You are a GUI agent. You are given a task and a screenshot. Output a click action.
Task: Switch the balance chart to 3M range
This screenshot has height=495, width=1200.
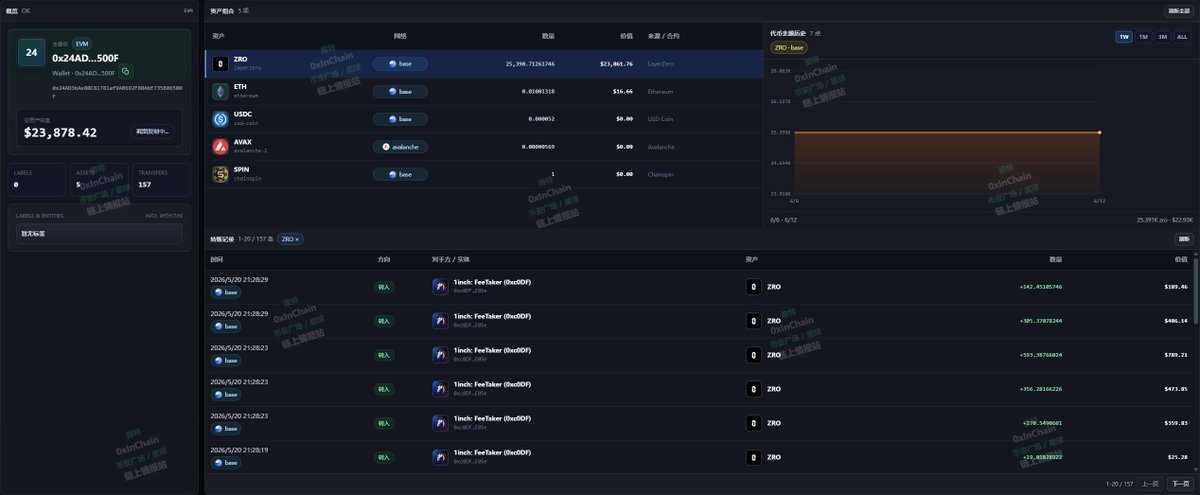click(x=1162, y=37)
